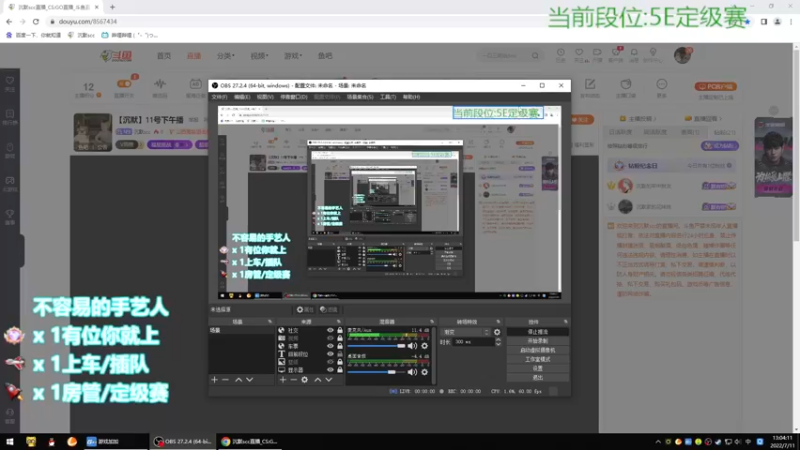Switch to OBS 27.2.4 taskbar button
The height and width of the screenshot is (450, 800).
click(182, 441)
